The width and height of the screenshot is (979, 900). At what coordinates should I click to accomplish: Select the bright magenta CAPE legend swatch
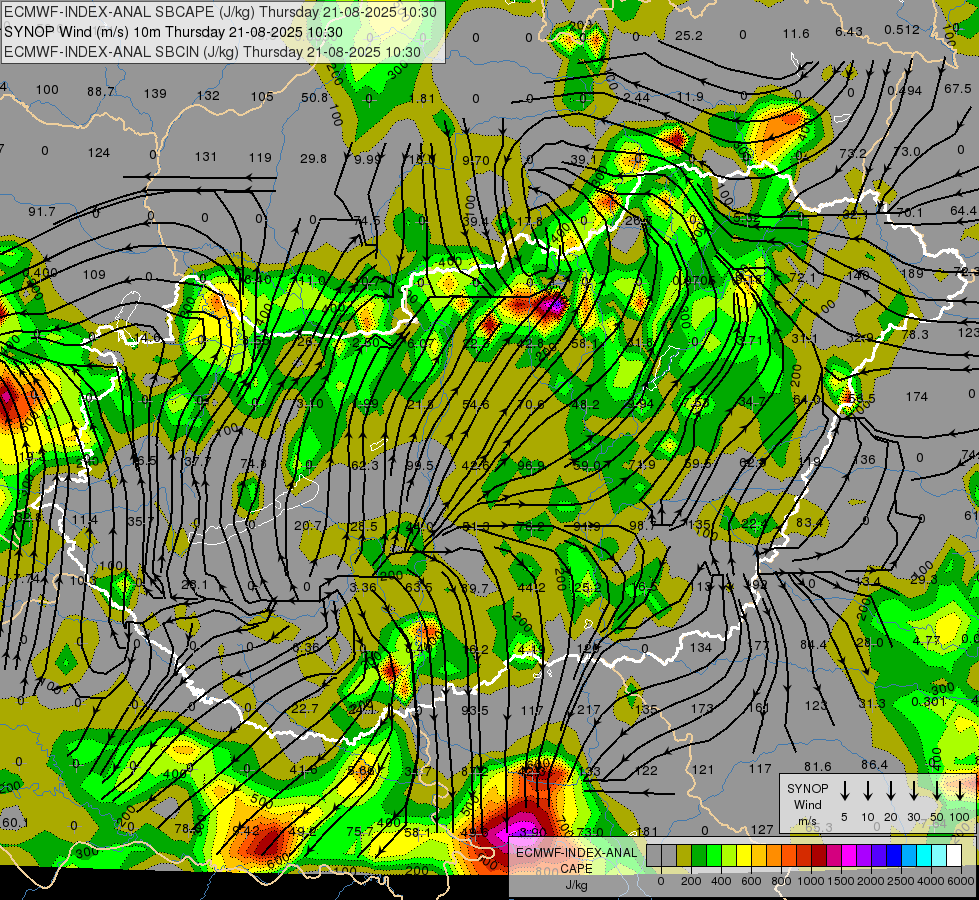point(849,855)
